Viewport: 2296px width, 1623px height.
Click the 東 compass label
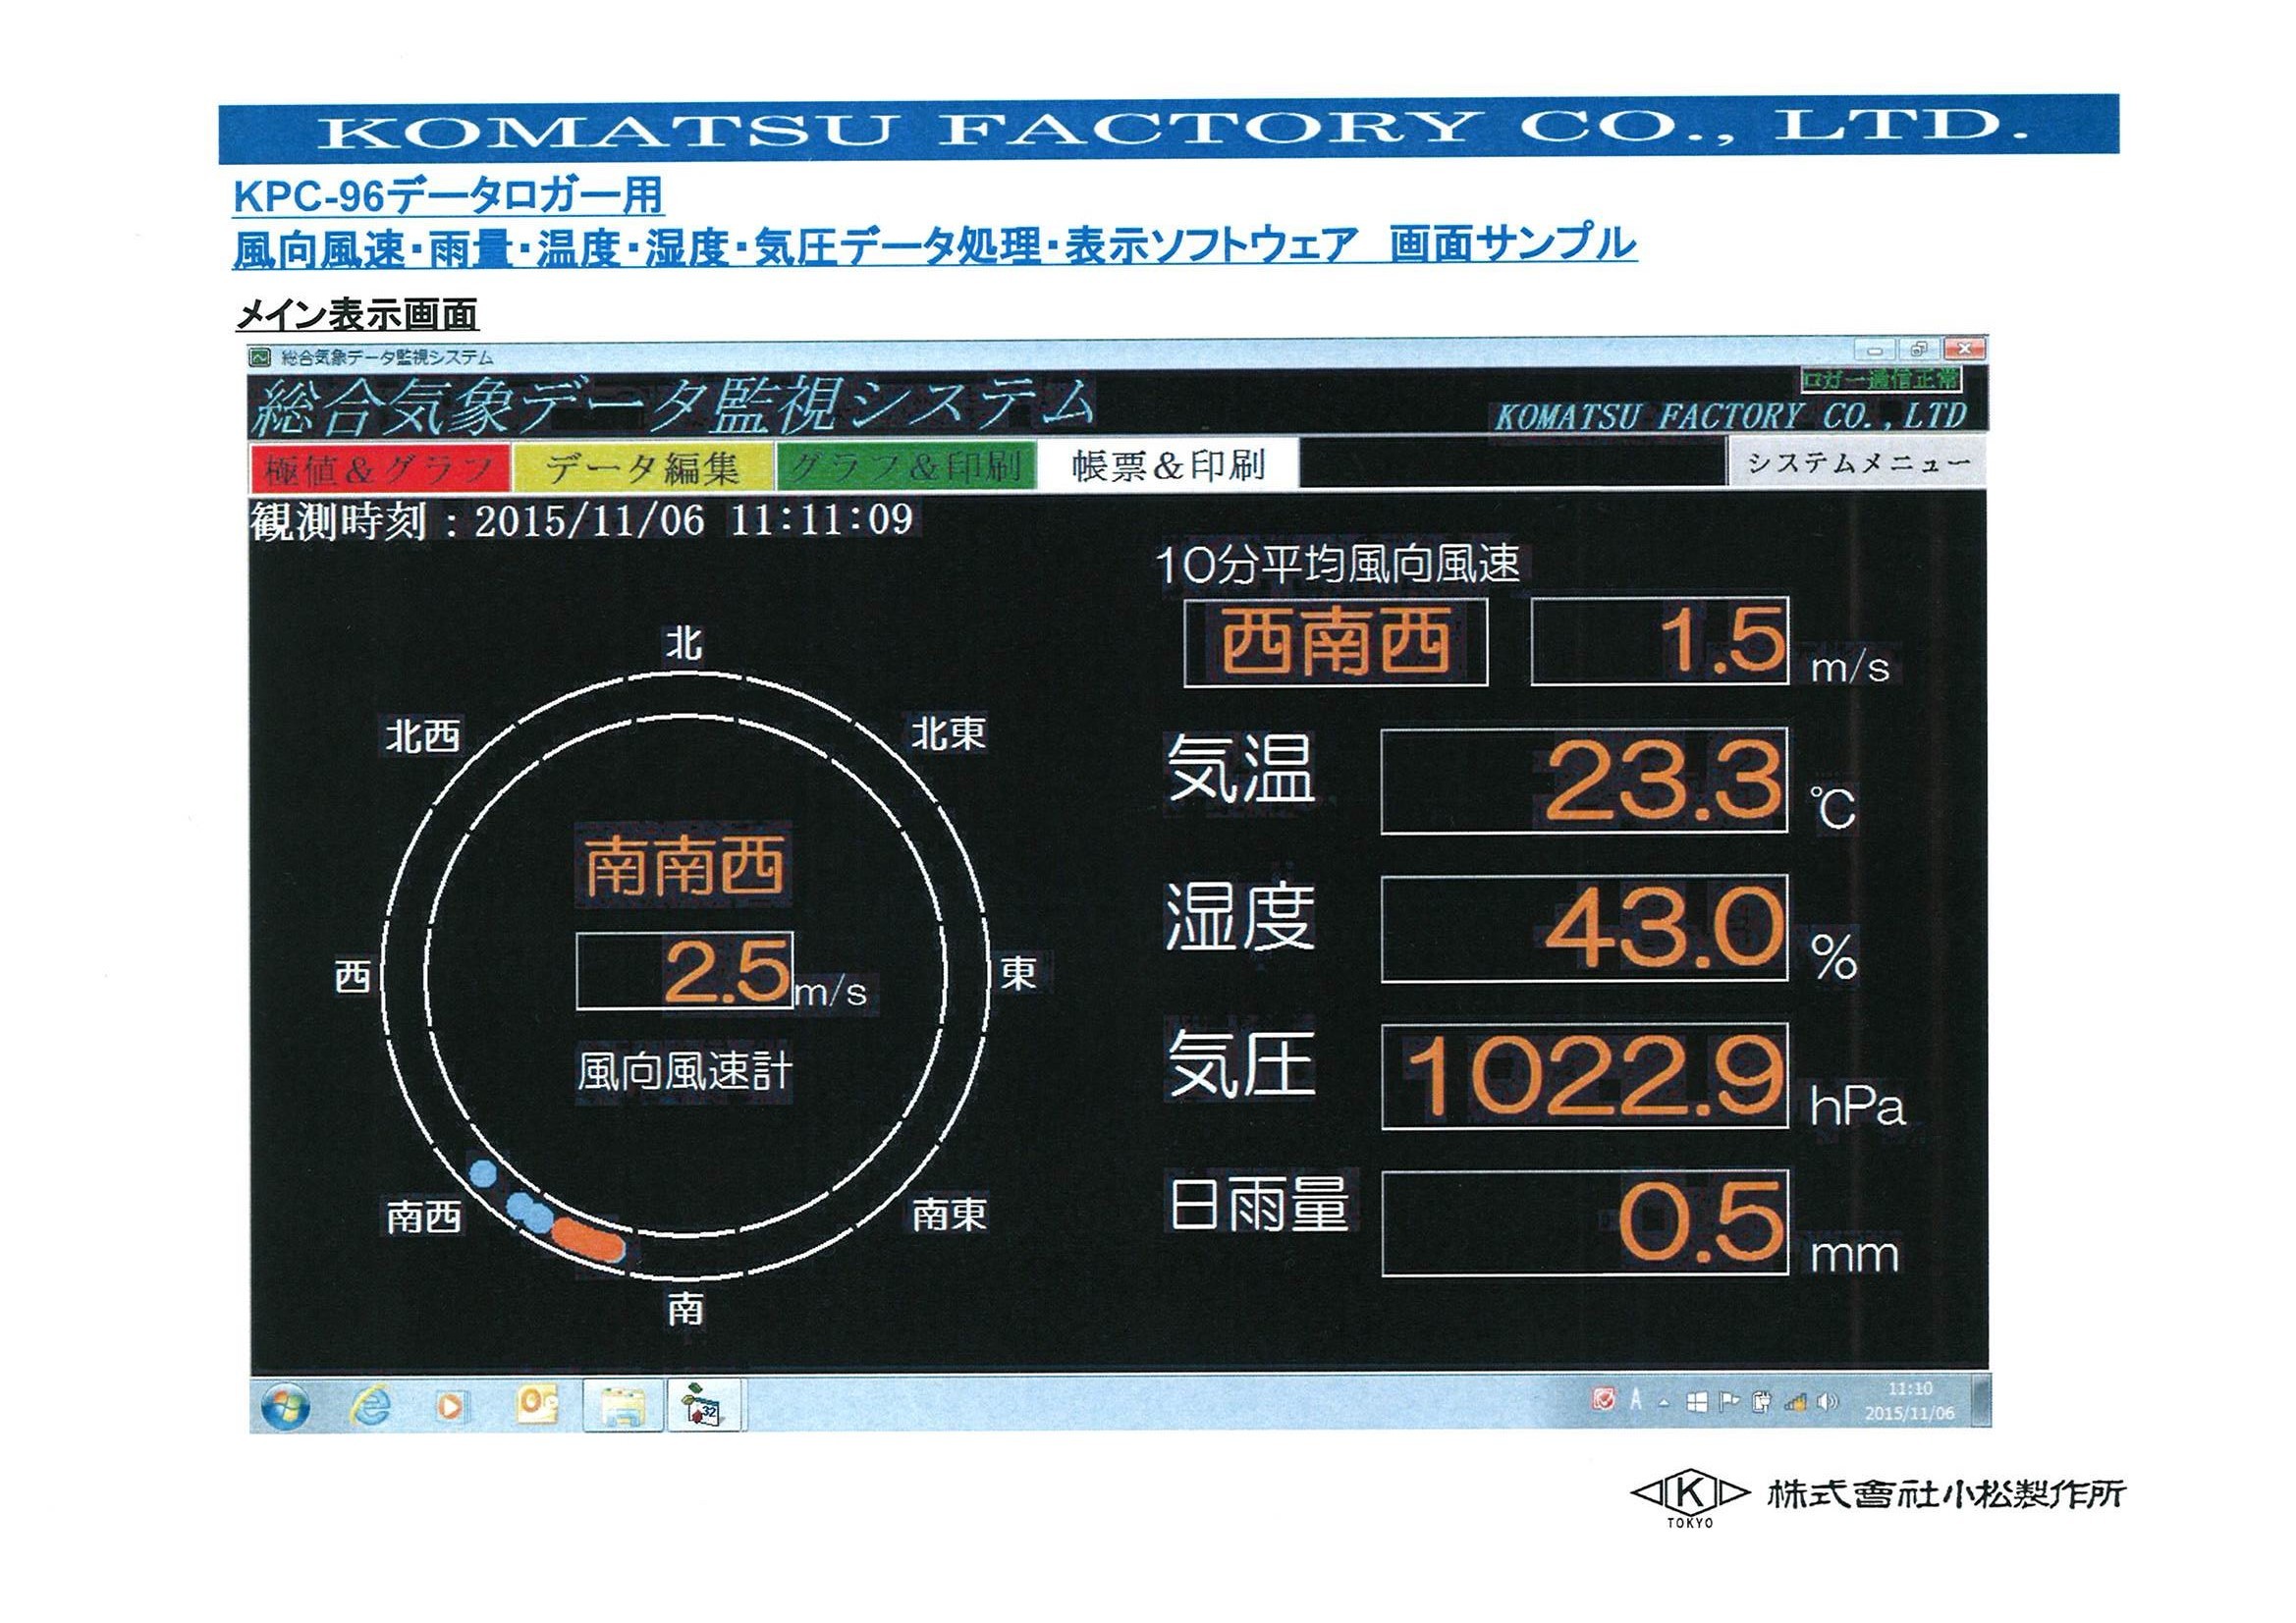coord(1018,972)
